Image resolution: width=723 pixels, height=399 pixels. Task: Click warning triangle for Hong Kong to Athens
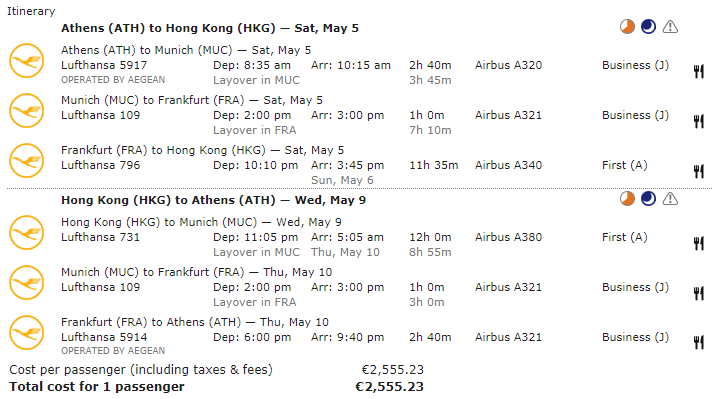[x=670, y=199]
